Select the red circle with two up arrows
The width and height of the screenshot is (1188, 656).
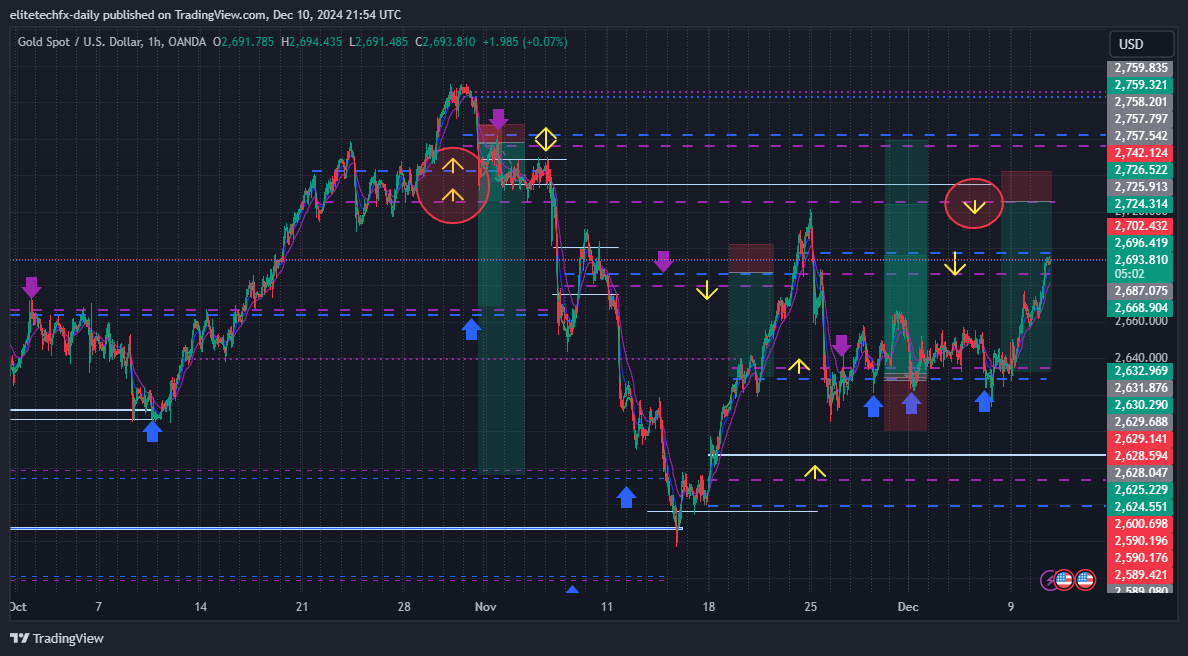click(452, 186)
